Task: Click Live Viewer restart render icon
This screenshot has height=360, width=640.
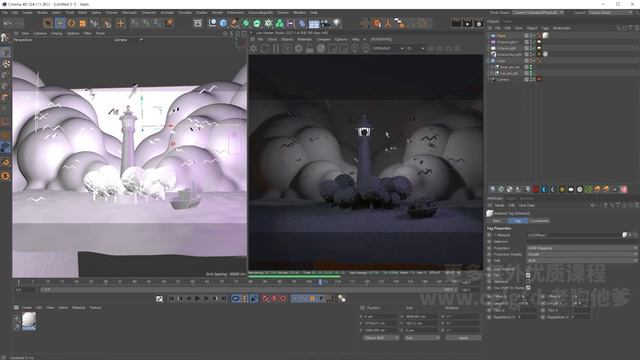Action: click(264, 49)
